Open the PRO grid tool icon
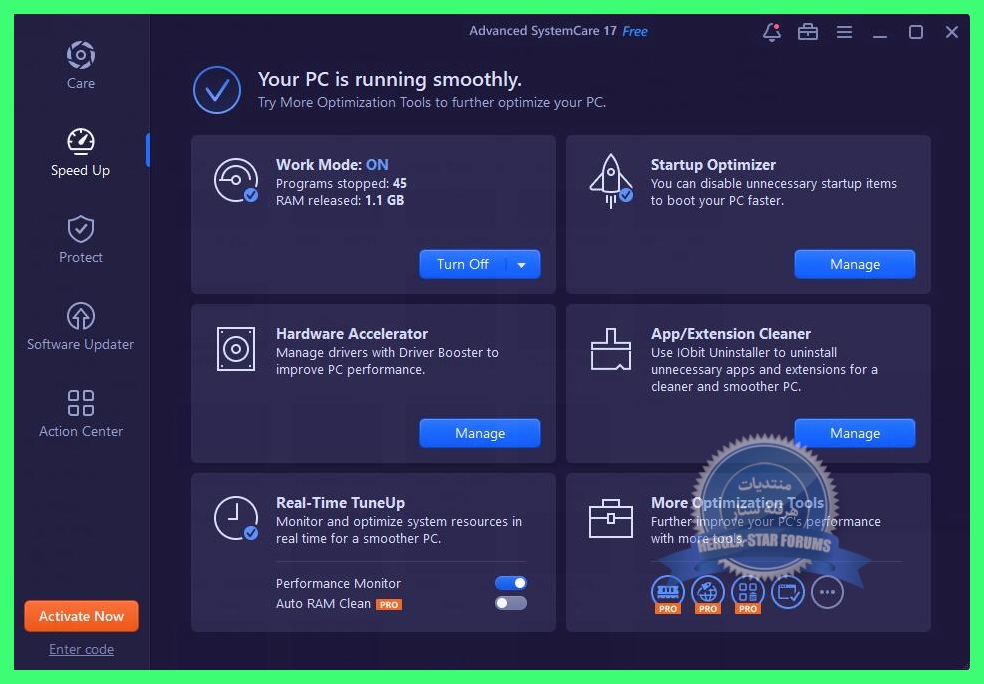 click(747, 593)
